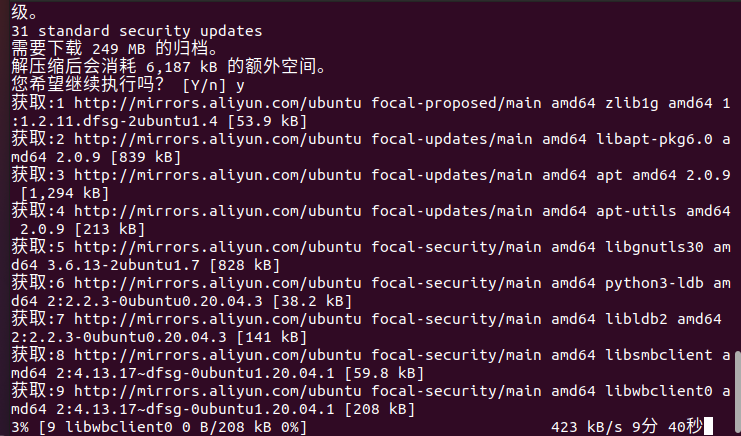Click the mirrors.aliyun.com URL on the 获取:9 line
Screen dimensions: 741x436
[218, 391]
